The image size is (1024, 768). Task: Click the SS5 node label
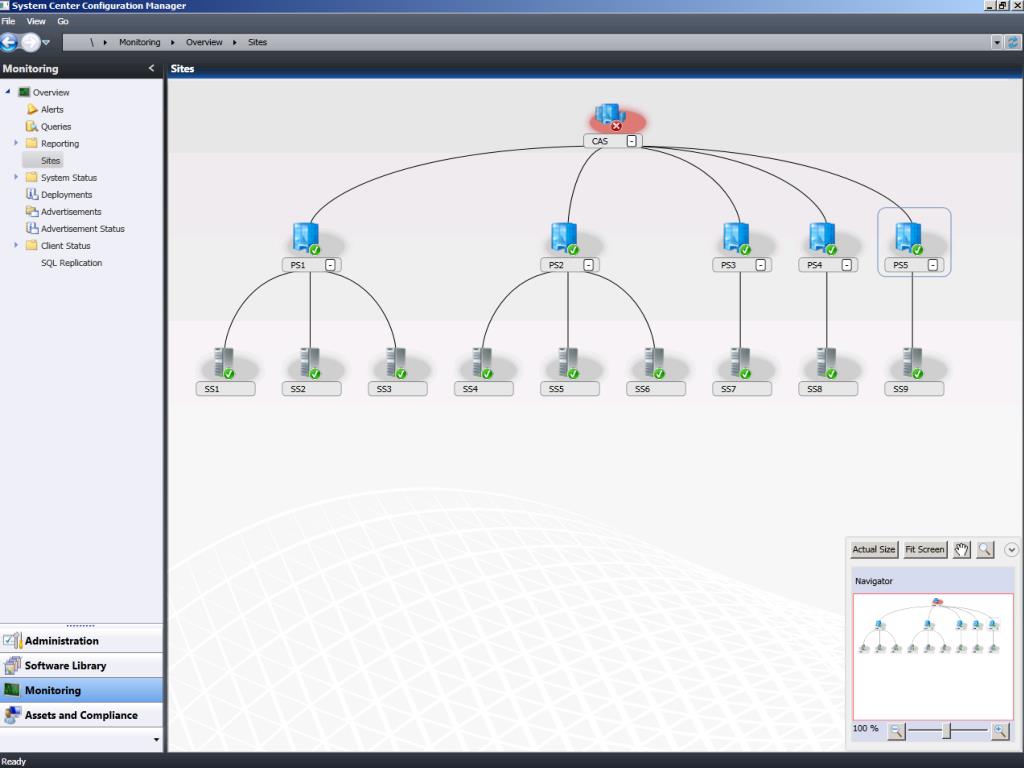[569, 389]
